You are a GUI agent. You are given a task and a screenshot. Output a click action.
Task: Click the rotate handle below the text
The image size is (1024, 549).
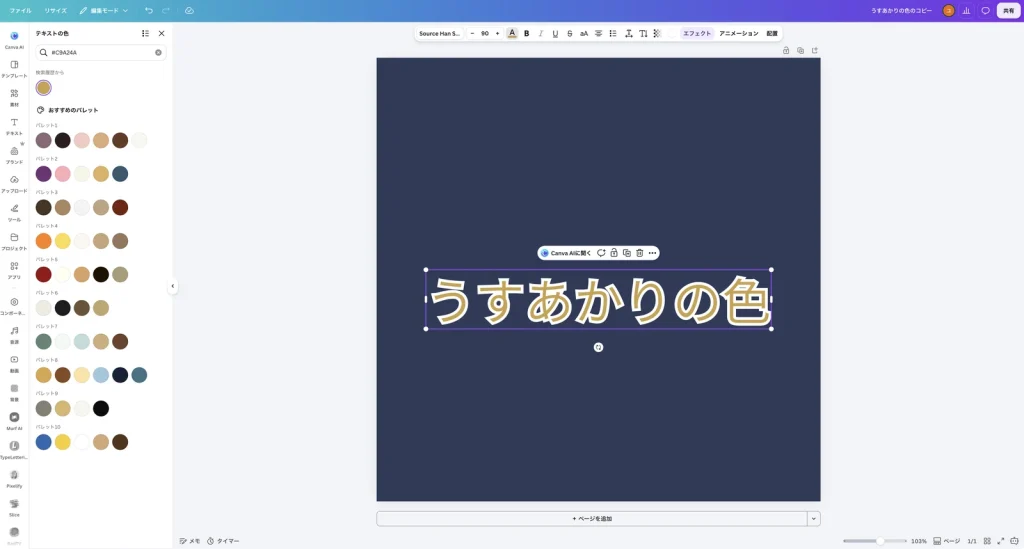598,347
